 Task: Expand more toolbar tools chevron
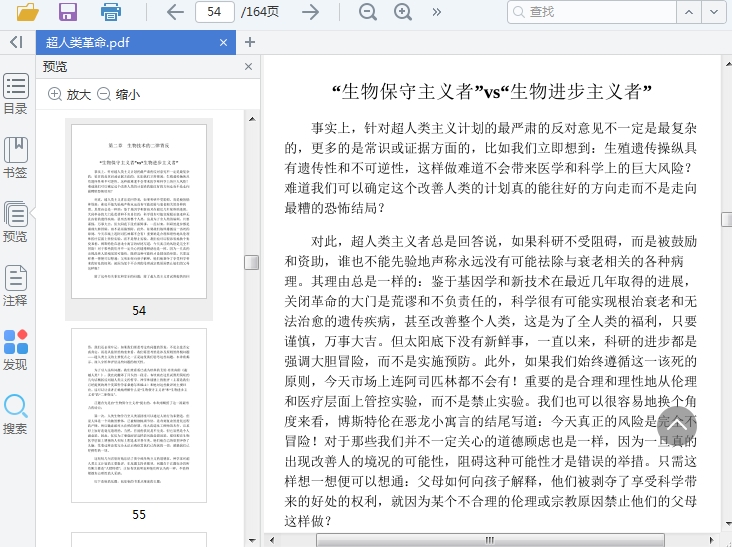(x=437, y=12)
